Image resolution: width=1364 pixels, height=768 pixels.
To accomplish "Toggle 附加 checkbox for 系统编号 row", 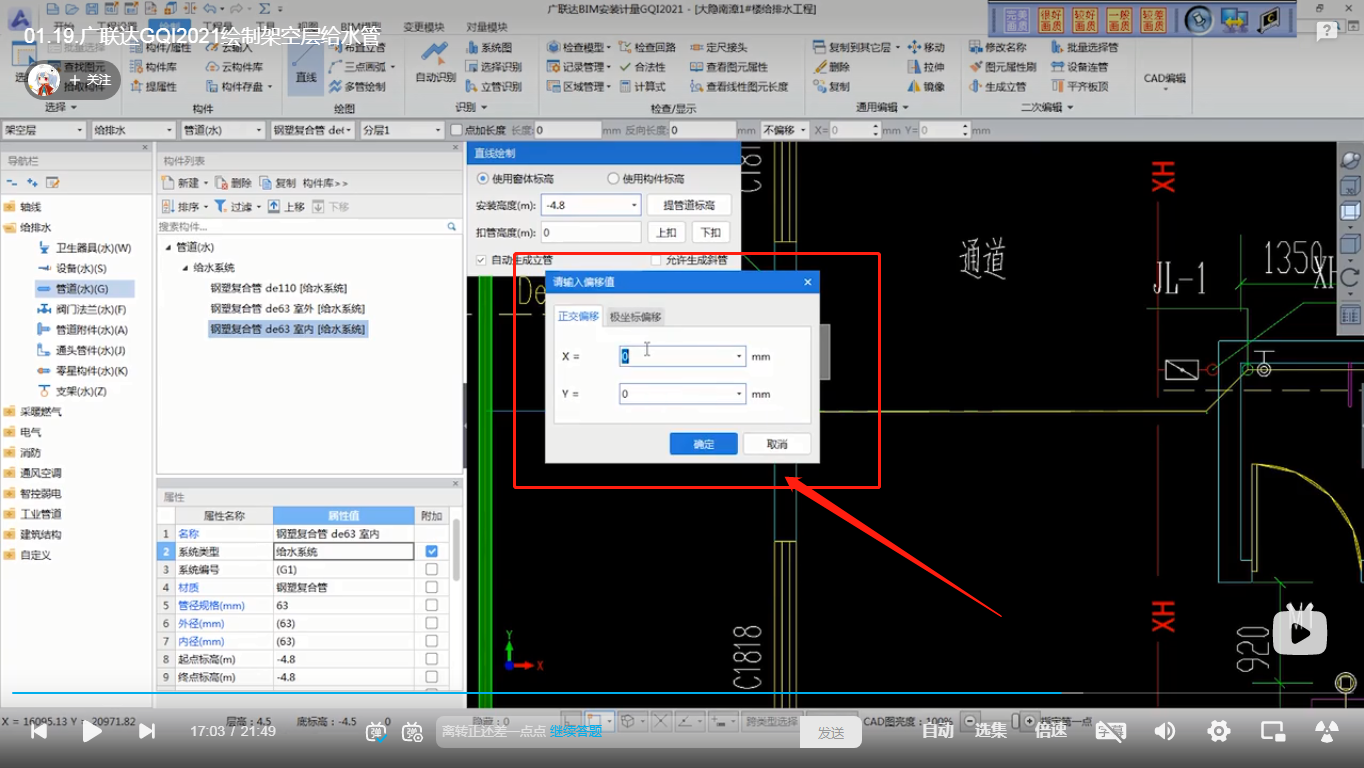I will (x=432, y=569).
